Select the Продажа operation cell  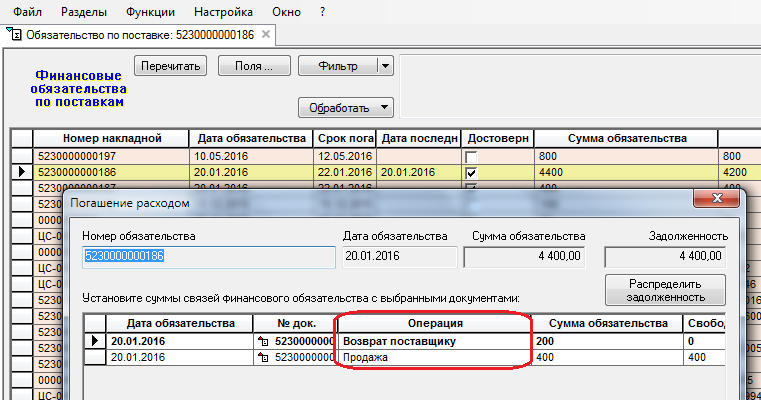(435, 357)
